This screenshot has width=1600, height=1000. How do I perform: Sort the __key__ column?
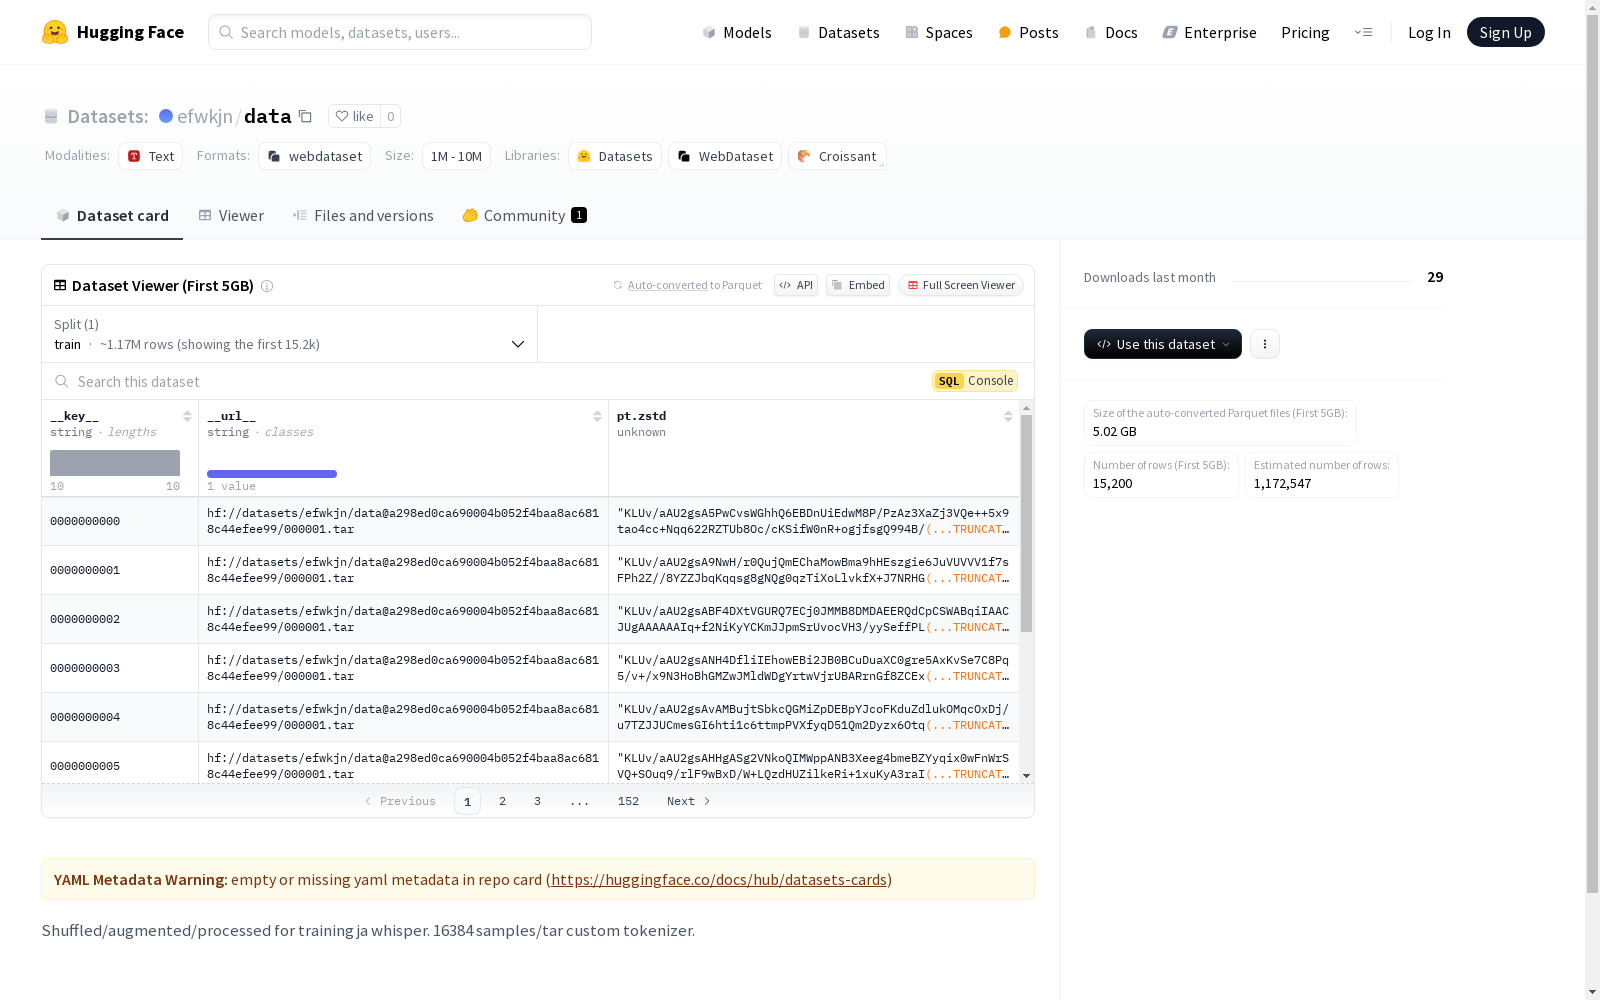pyautogui.click(x=187, y=416)
